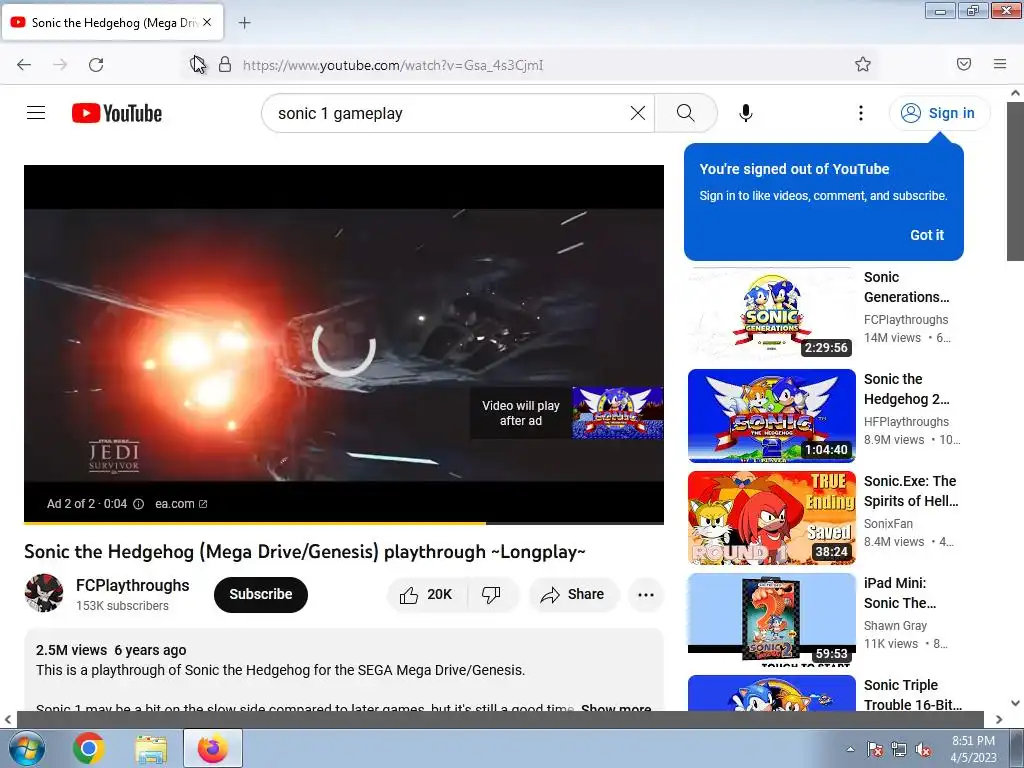Click the Shawn Gray channel name
This screenshot has height=768, width=1024.
tap(895, 626)
